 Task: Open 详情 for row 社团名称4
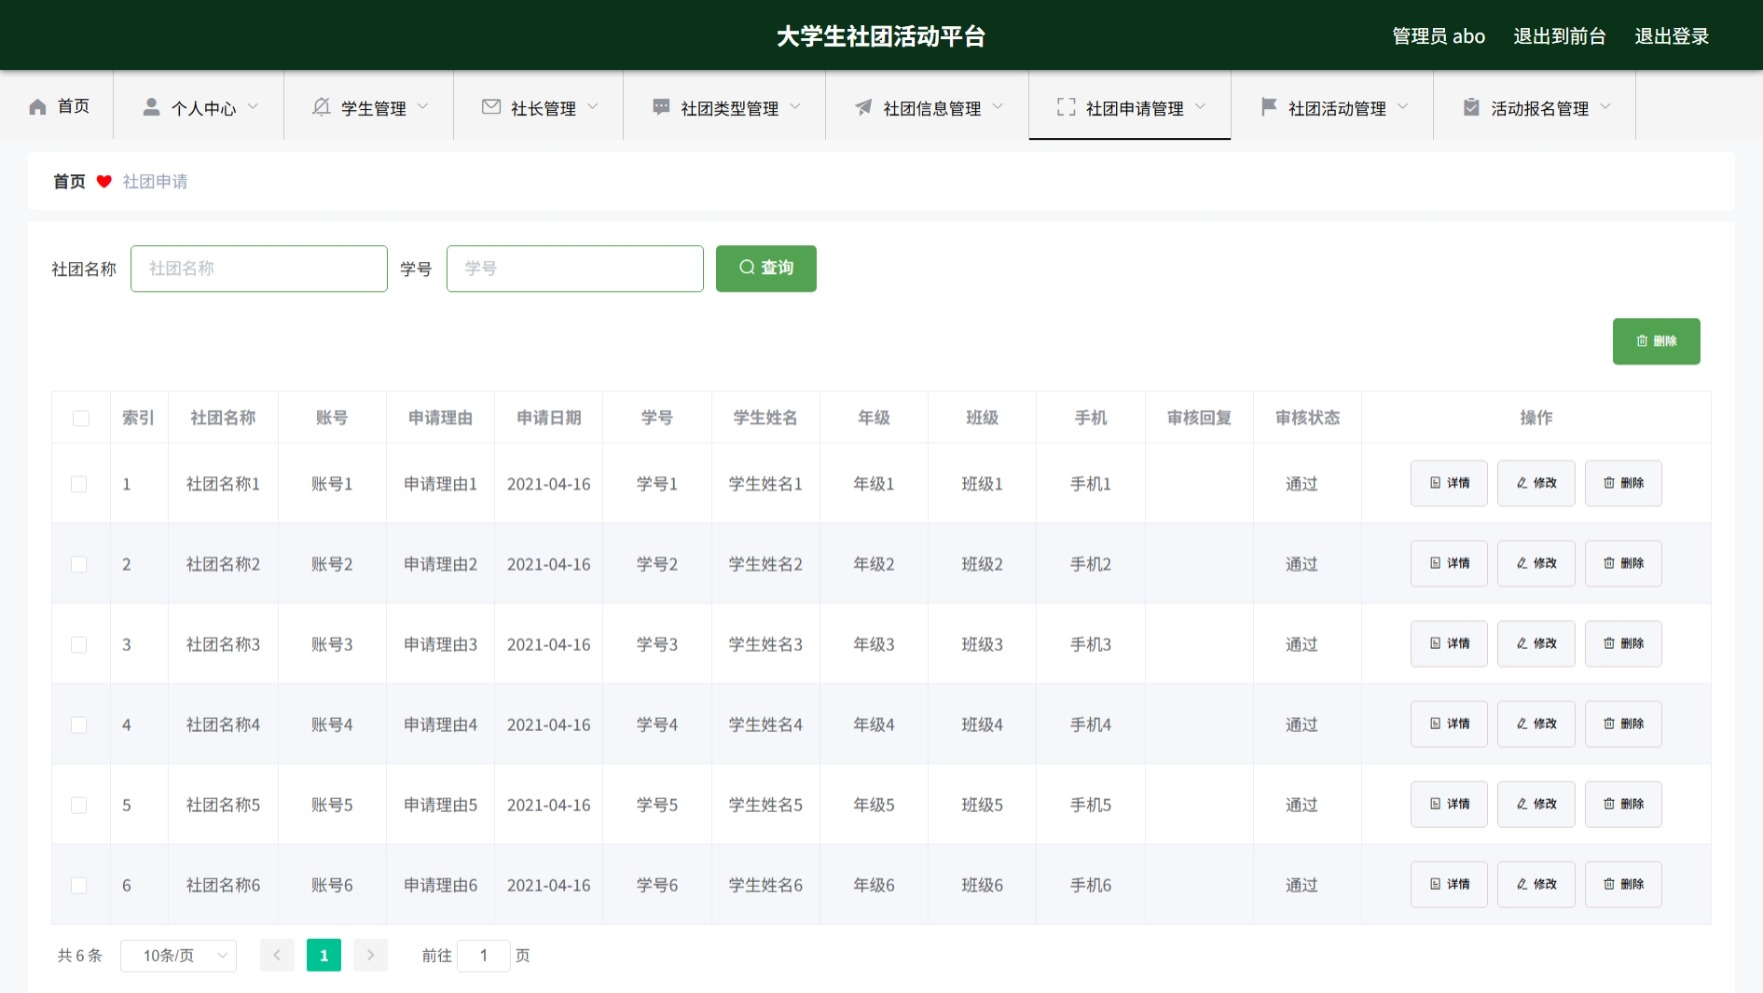(x=1449, y=724)
